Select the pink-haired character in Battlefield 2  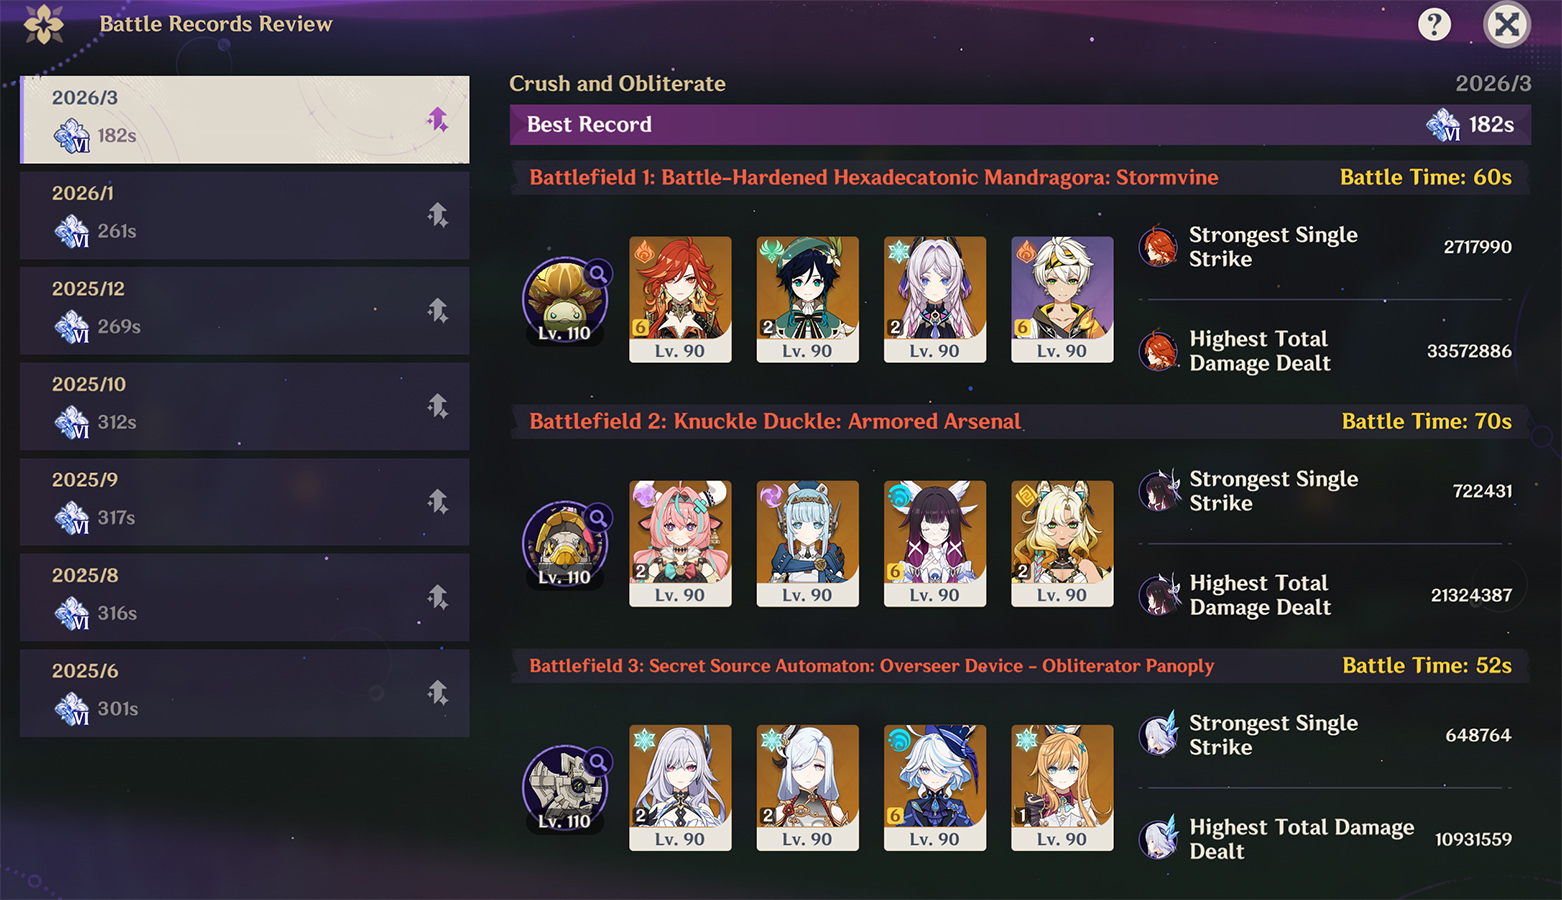point(680,543)
